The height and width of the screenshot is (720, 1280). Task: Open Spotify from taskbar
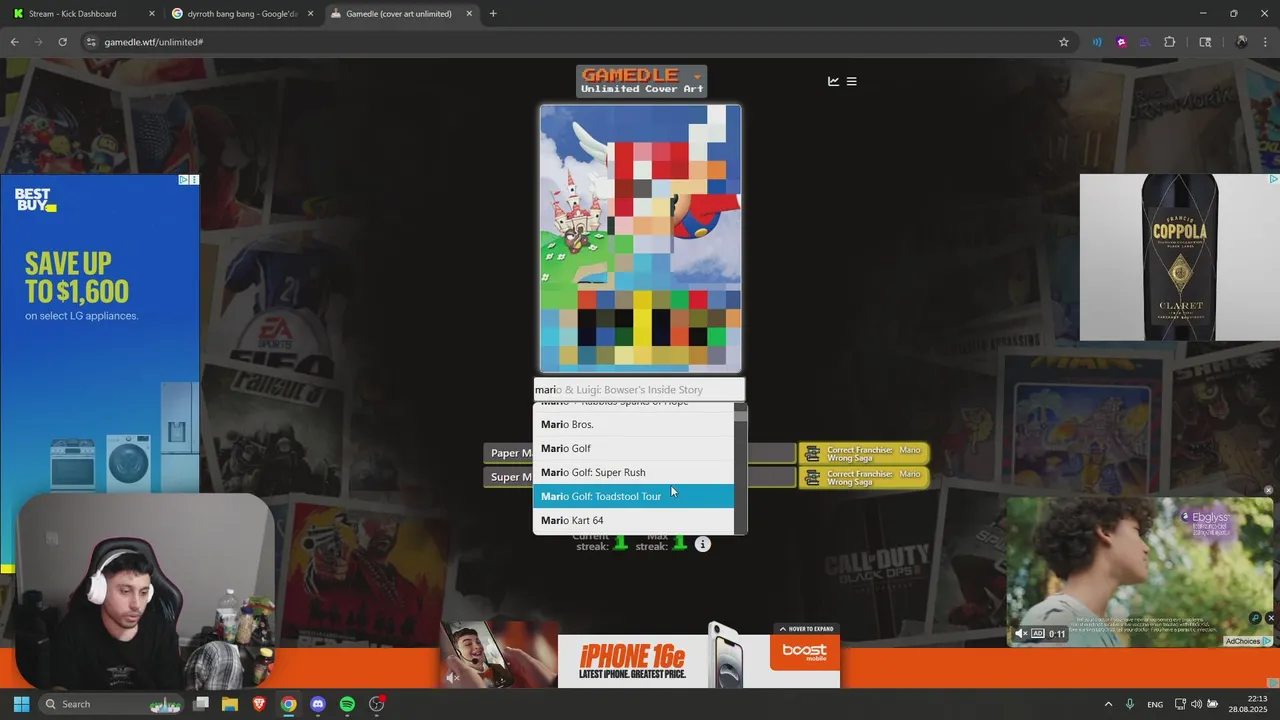[347, 704]
